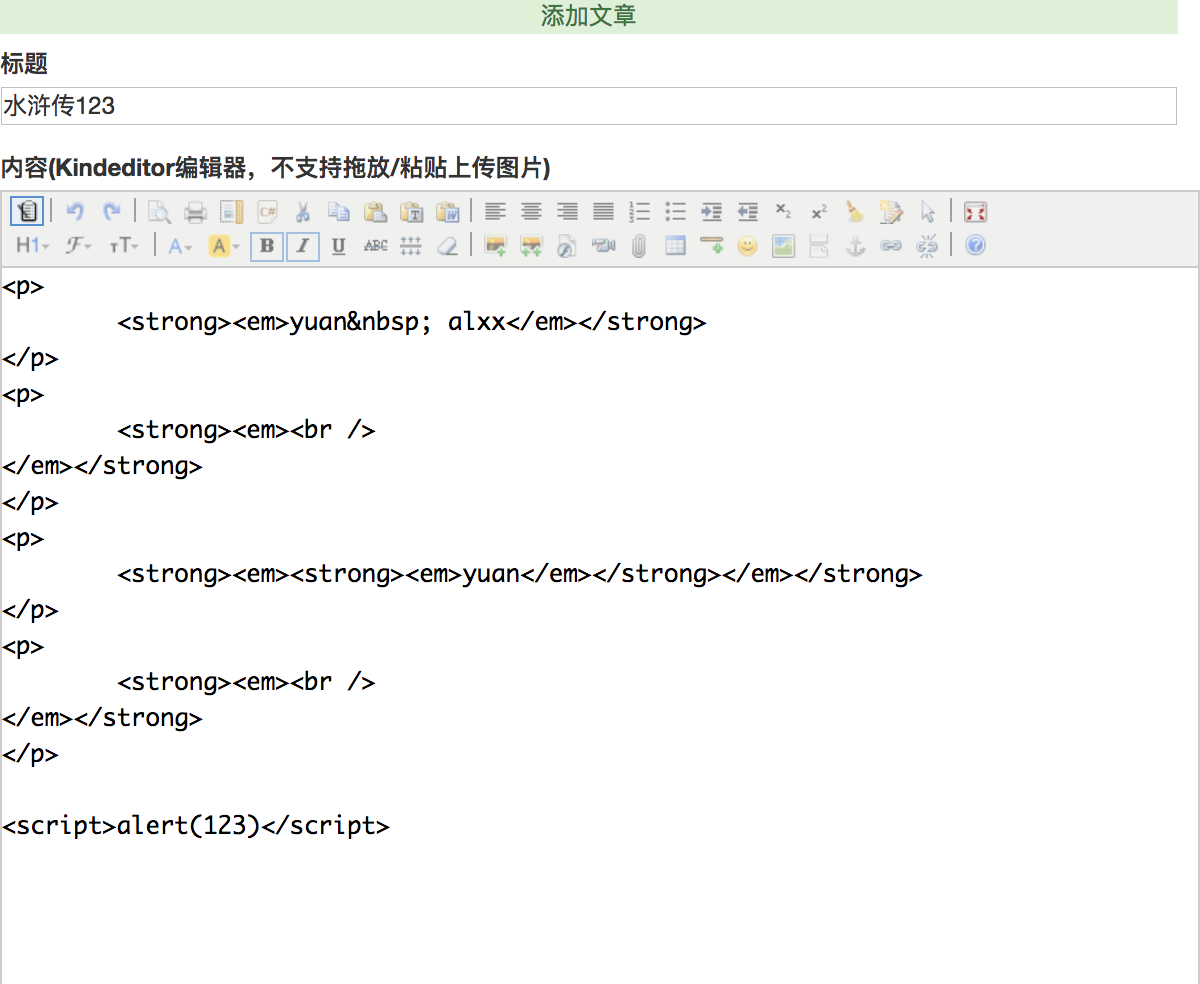Apply superscript formatting
This screenshot has width=1200, height=984.
[x=819, y=211]
